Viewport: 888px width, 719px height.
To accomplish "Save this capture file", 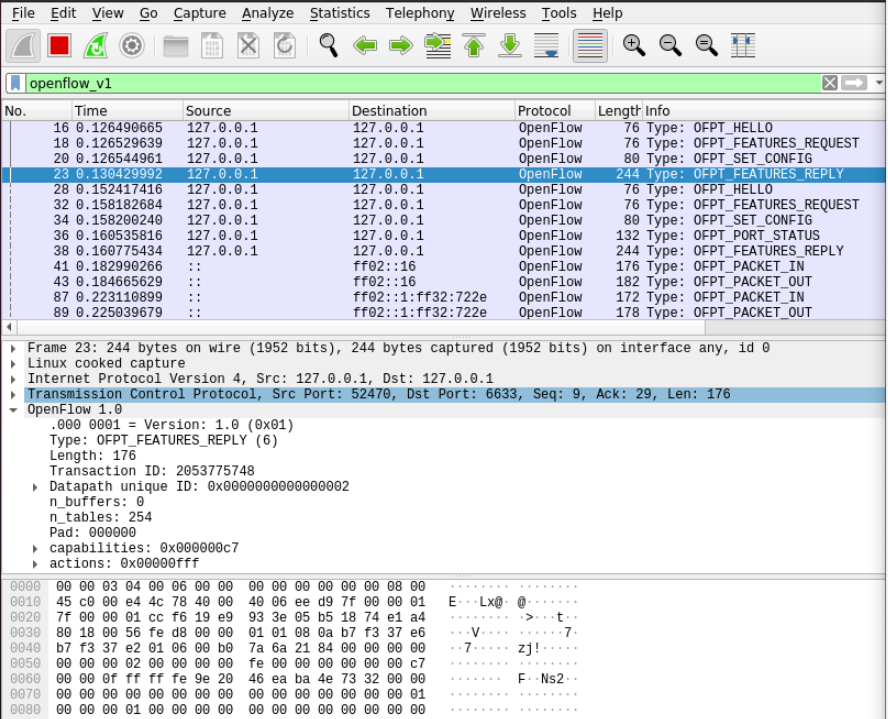I will coord(212,45).
